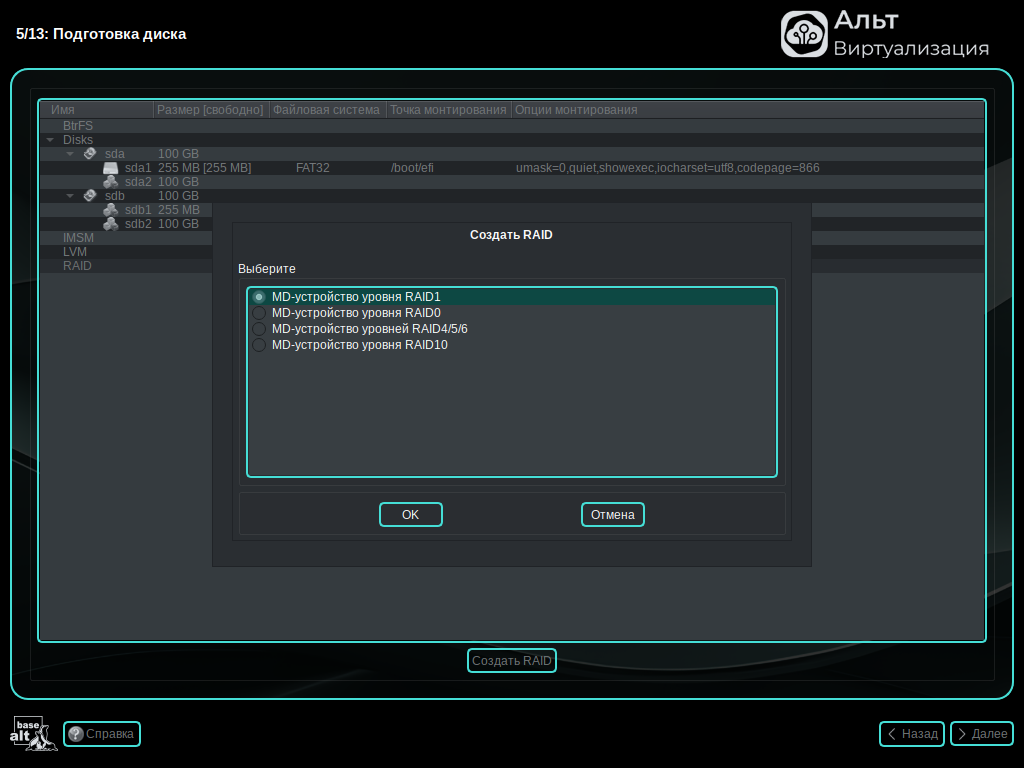Click the Файловая система column header
Viewport: 1024px width, 768px height.
point(327,110)
